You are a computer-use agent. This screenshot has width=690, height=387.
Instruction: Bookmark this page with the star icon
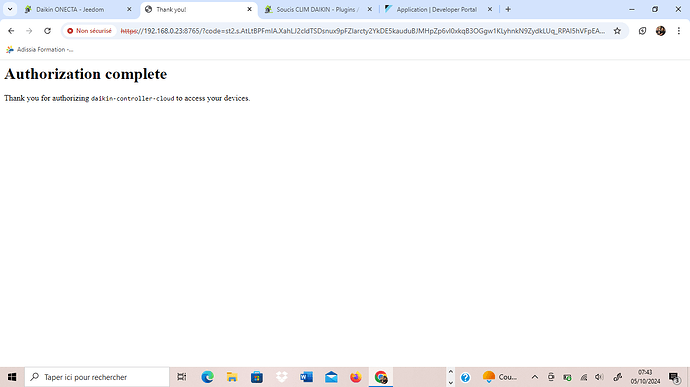coord(617,31)
